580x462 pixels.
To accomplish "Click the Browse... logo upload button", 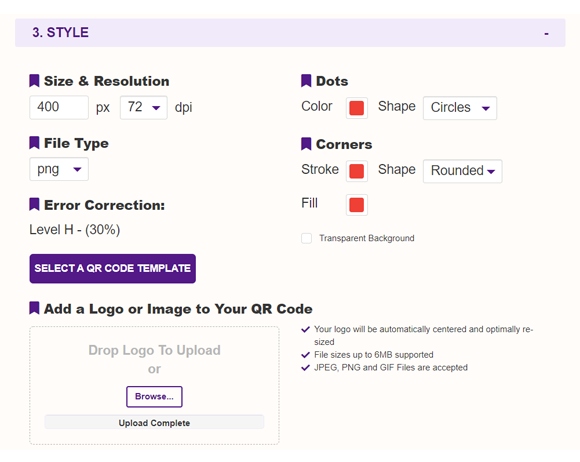I will (154, 397).
